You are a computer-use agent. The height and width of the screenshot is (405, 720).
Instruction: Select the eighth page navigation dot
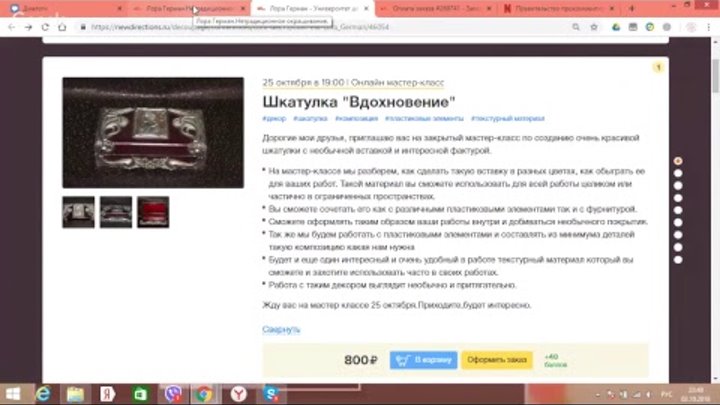(678, 248)
